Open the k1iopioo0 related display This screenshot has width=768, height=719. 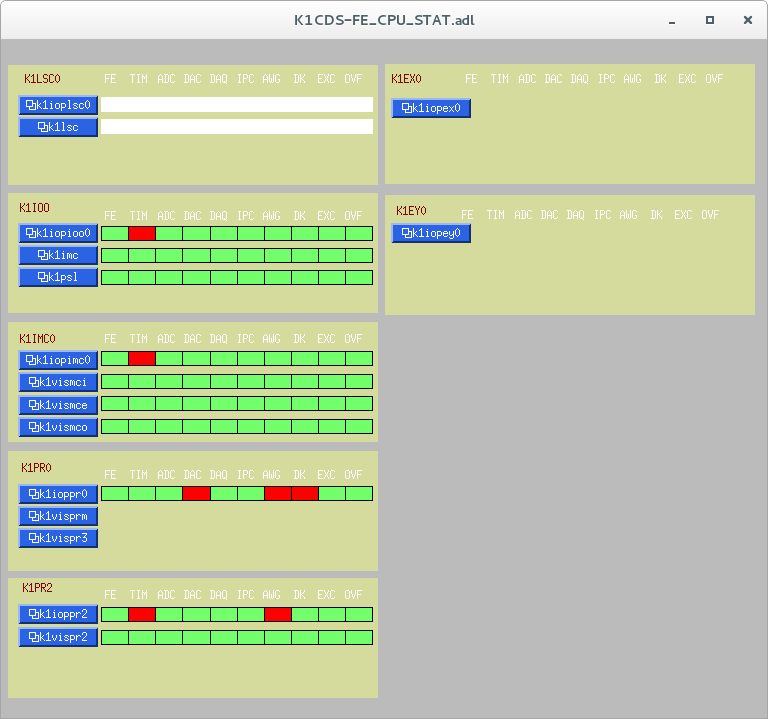[x=58, y=233]
